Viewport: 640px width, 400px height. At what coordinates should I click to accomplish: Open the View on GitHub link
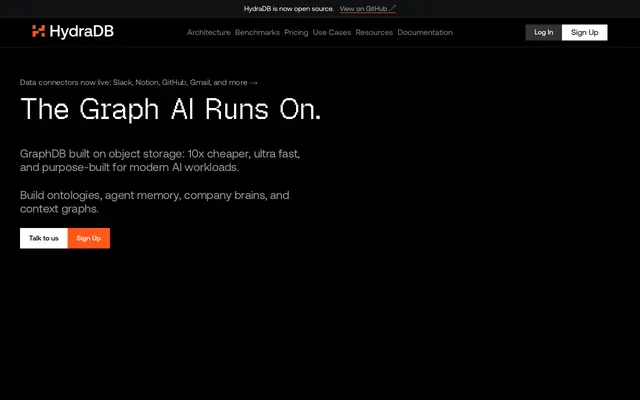coord(368,9)
